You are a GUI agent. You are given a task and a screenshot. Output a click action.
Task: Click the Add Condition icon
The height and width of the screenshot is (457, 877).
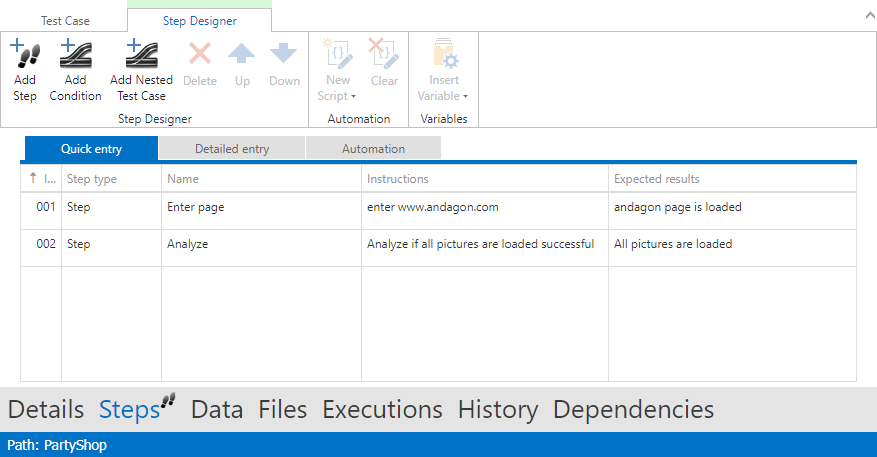(x=75, y=55)
